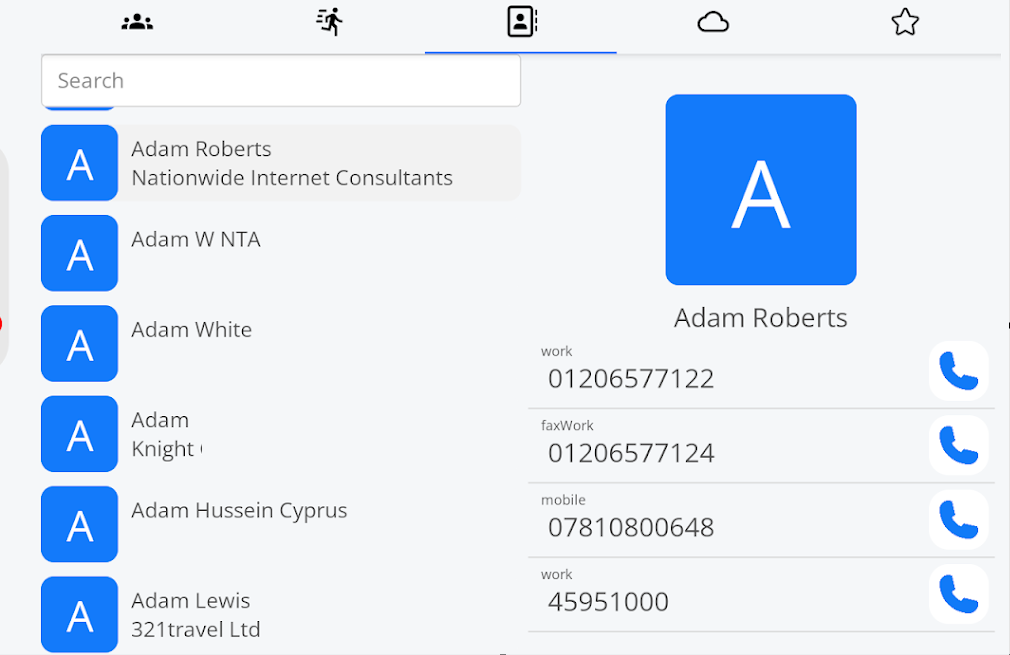Call work number 45951000
This screenshot has height=655, width=1010.
(x=958, y=594)
